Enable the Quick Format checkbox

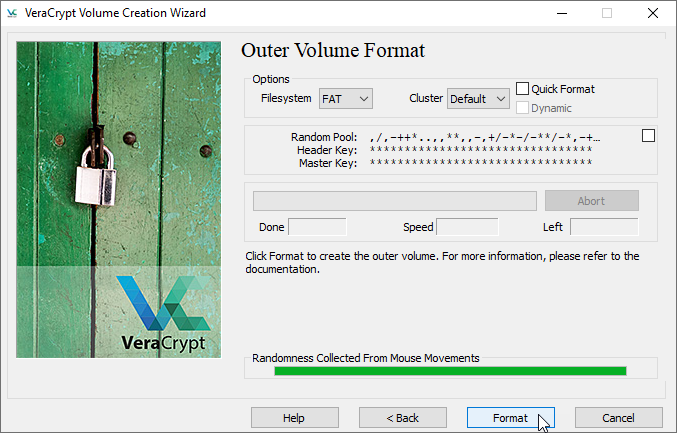(522, 89)
